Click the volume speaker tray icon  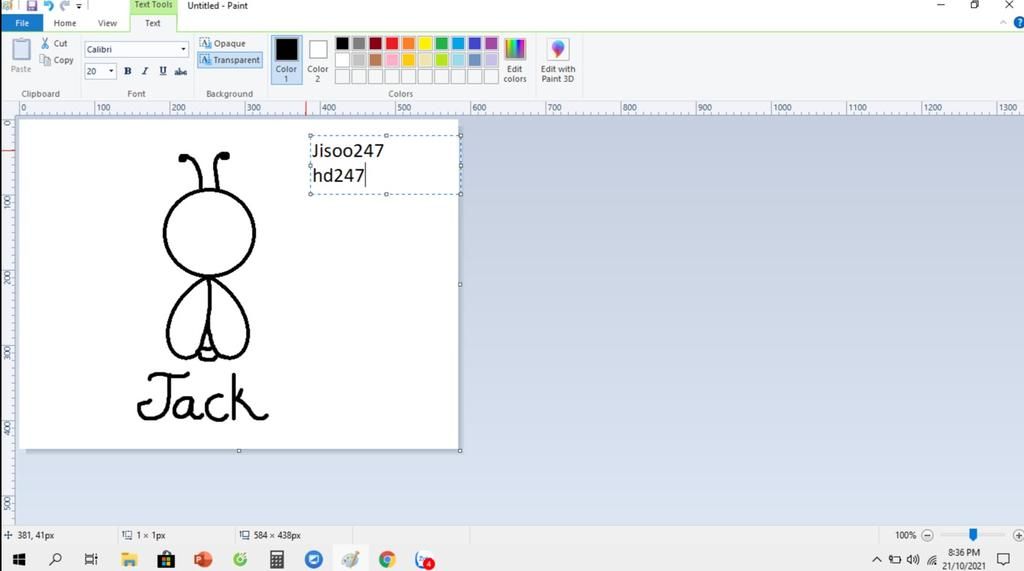(x=913, y=559)
